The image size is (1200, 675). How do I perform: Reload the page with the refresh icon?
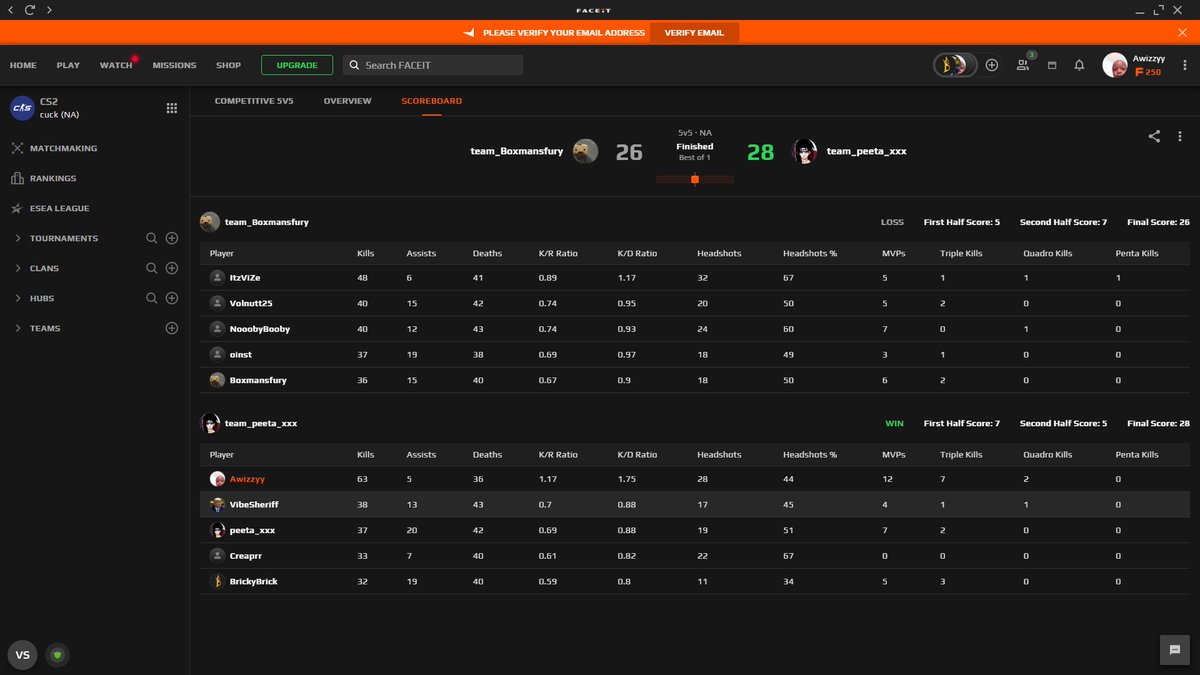coord(30,9)
